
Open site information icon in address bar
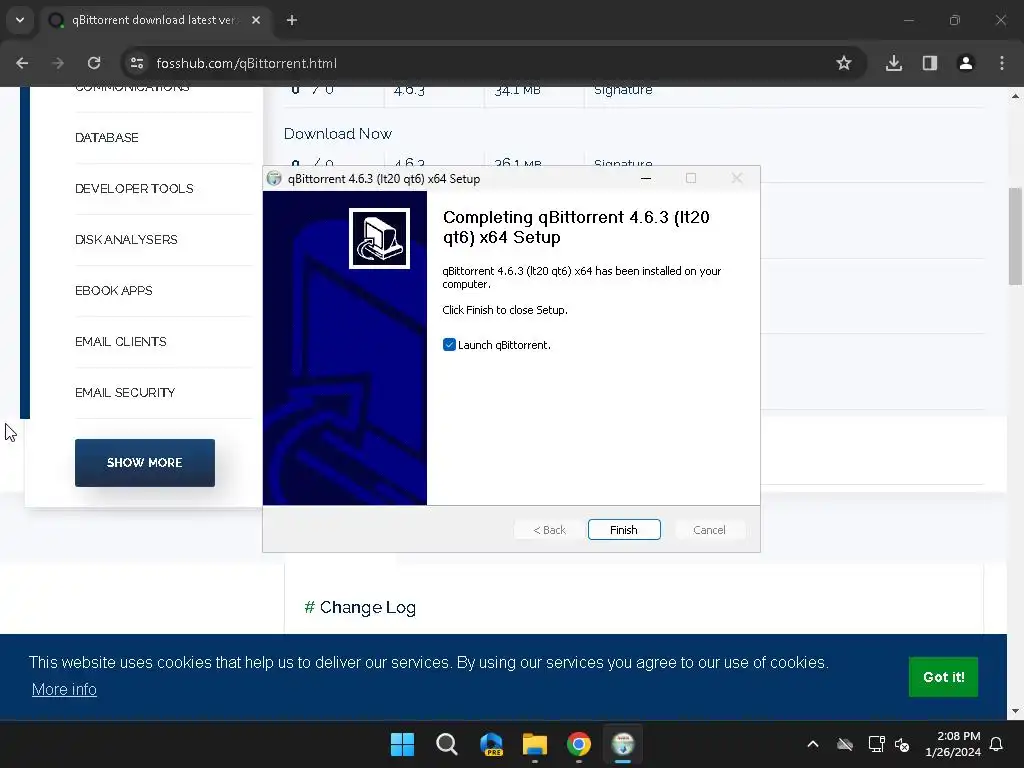136,63
